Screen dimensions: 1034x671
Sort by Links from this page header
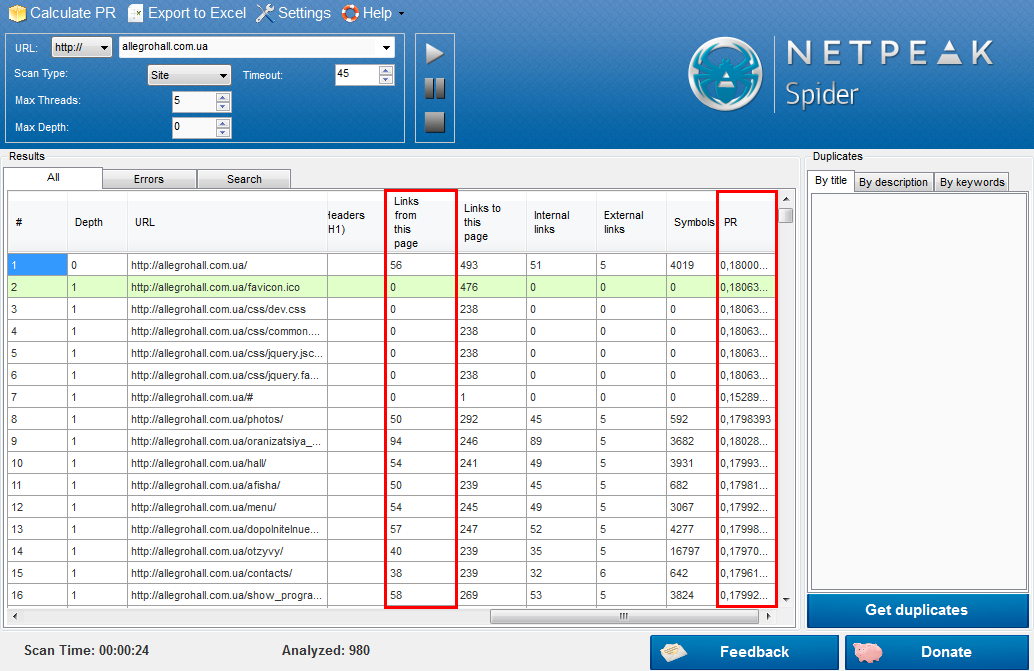421,223
